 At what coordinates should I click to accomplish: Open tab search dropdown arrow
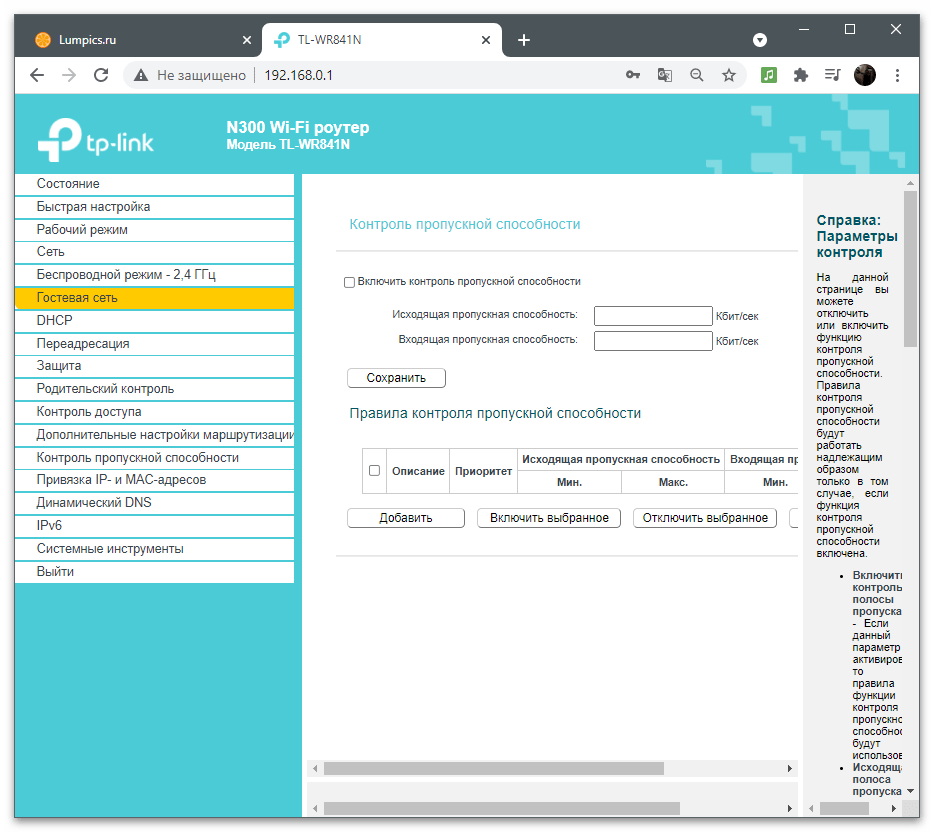tap(760, 40)
